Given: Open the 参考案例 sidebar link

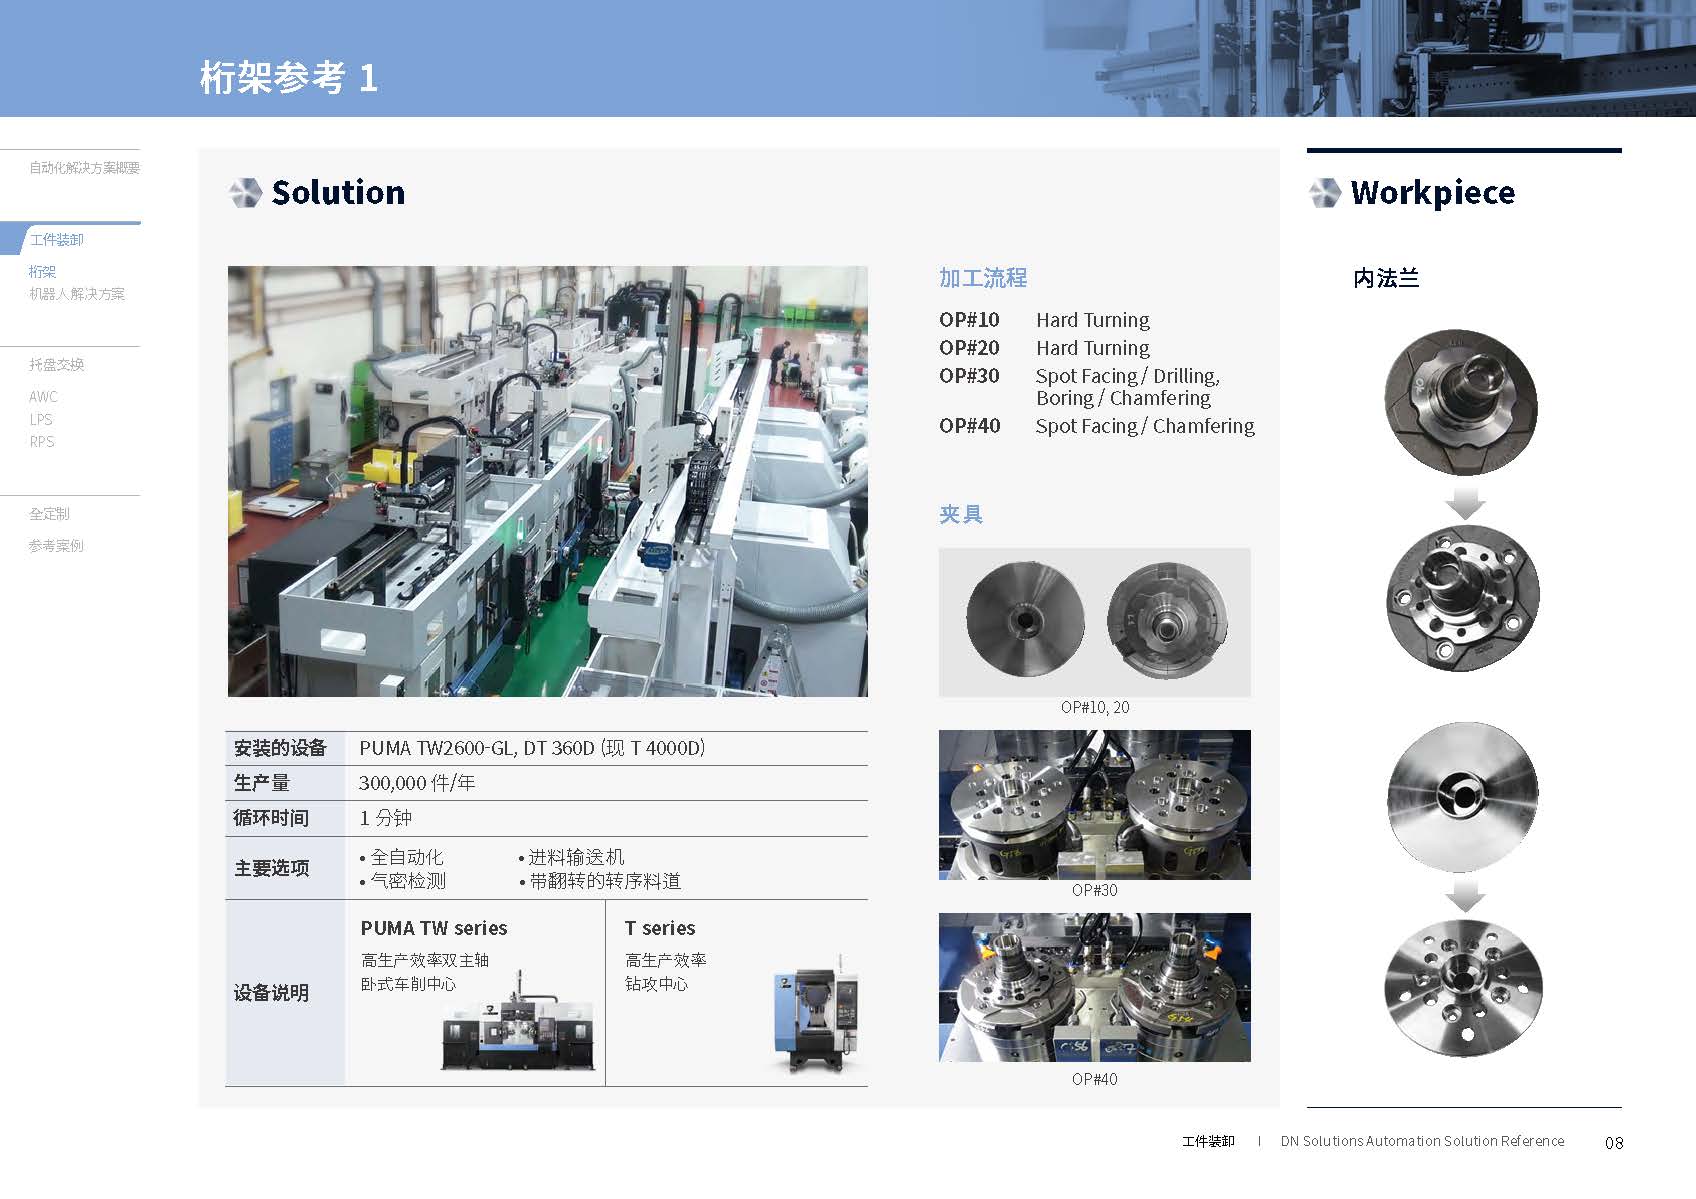Looking at the screenshot, I should [56, 545].
